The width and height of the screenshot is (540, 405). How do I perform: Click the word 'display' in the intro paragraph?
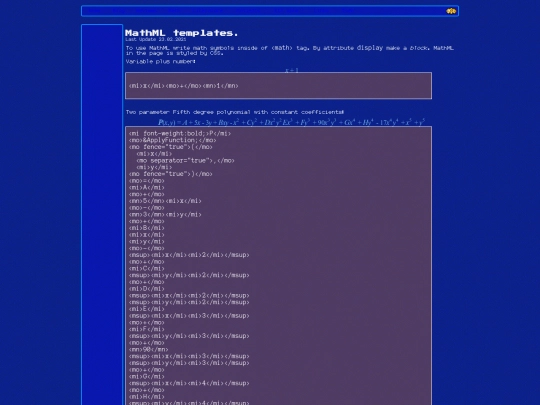click(370, 48)
